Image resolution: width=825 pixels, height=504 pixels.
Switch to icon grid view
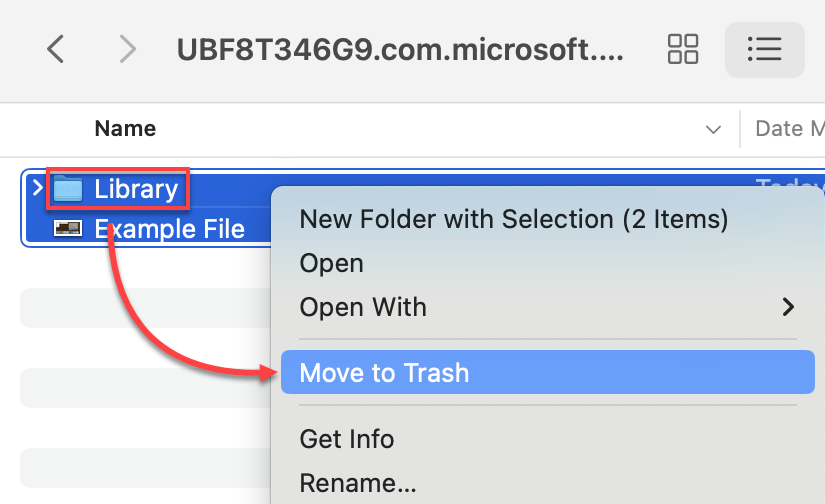(683, 49)
